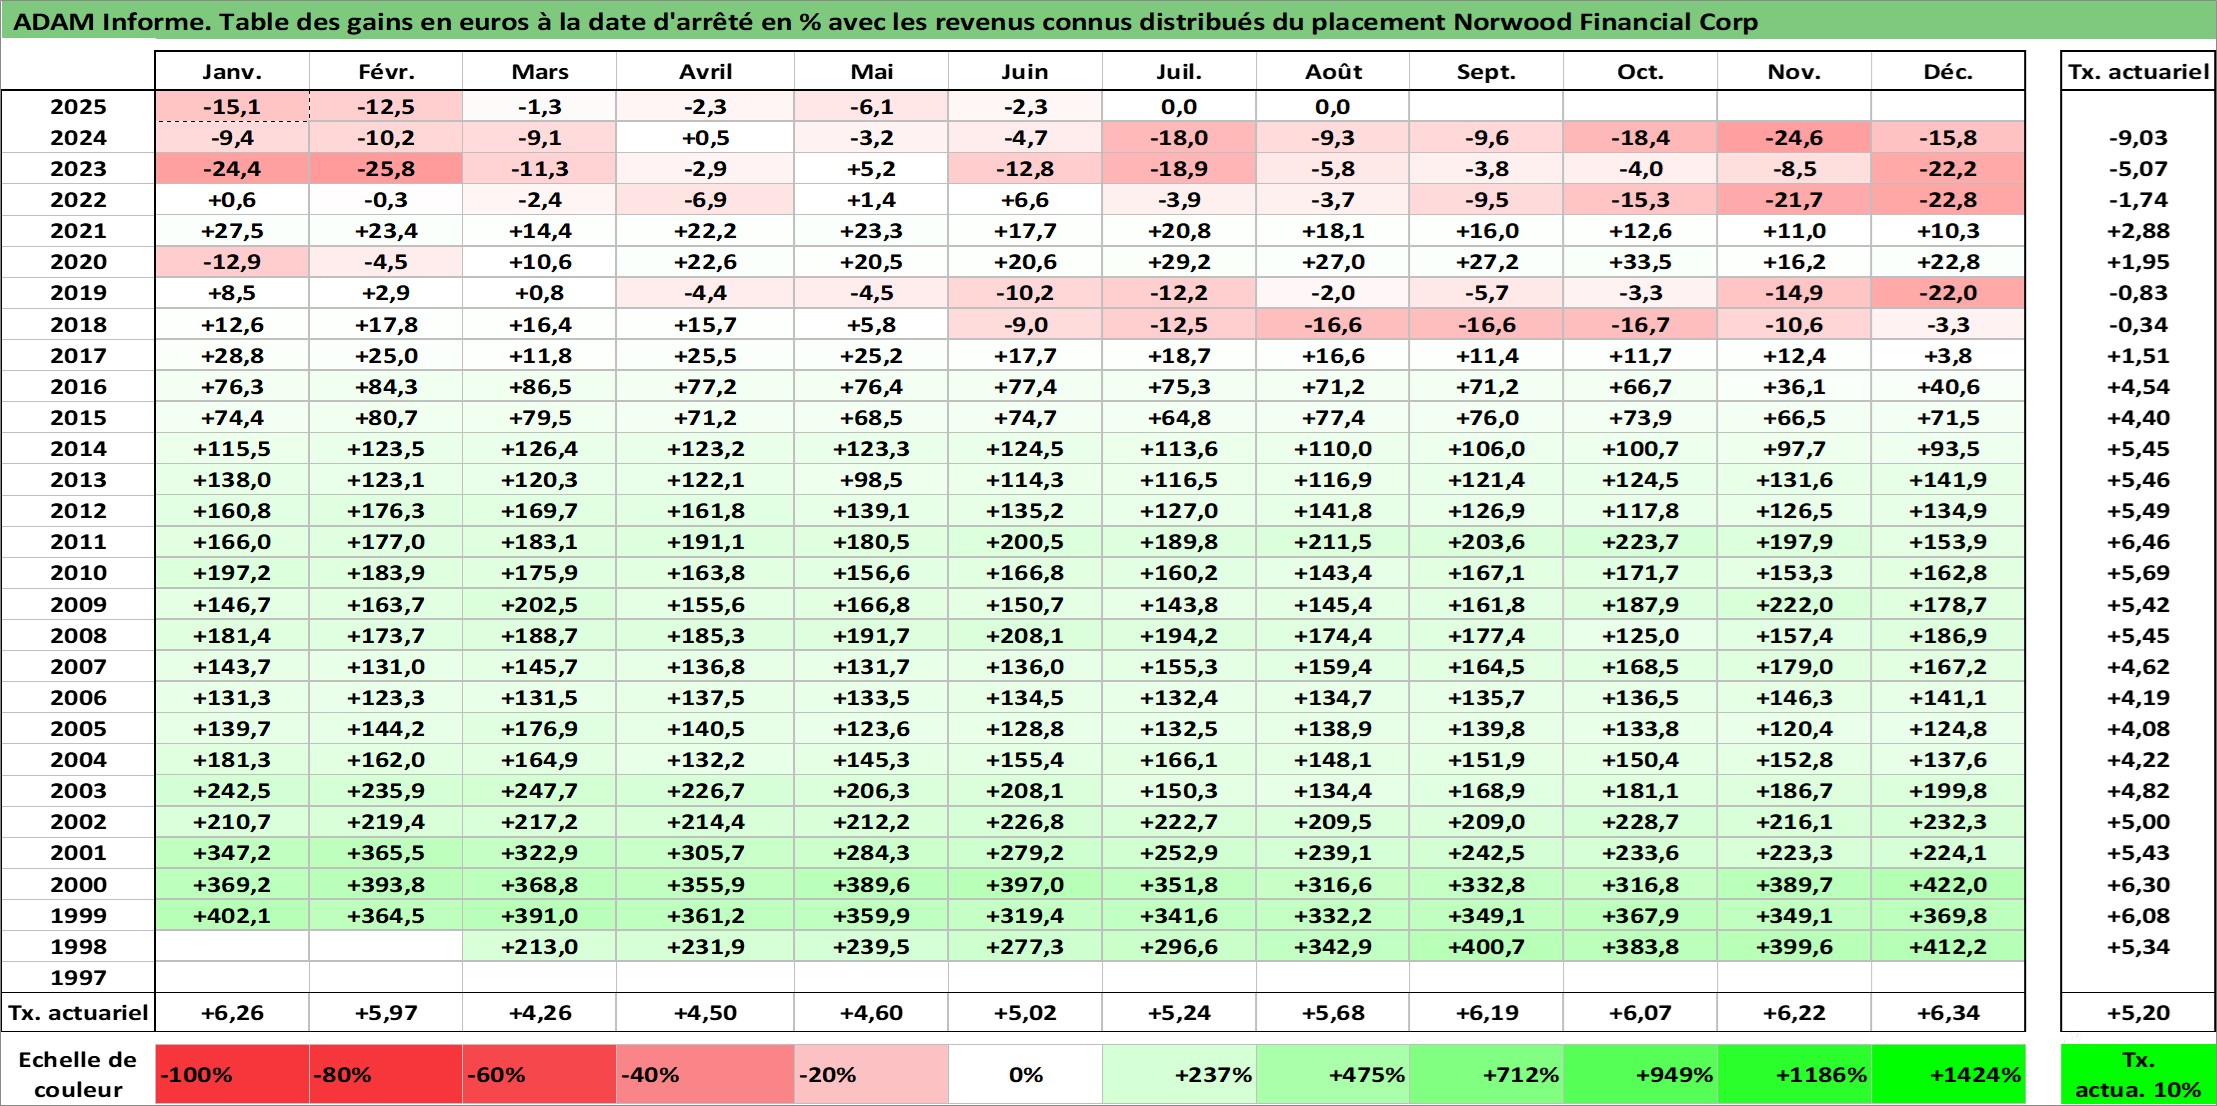Select the Juil. column header

1179,72
